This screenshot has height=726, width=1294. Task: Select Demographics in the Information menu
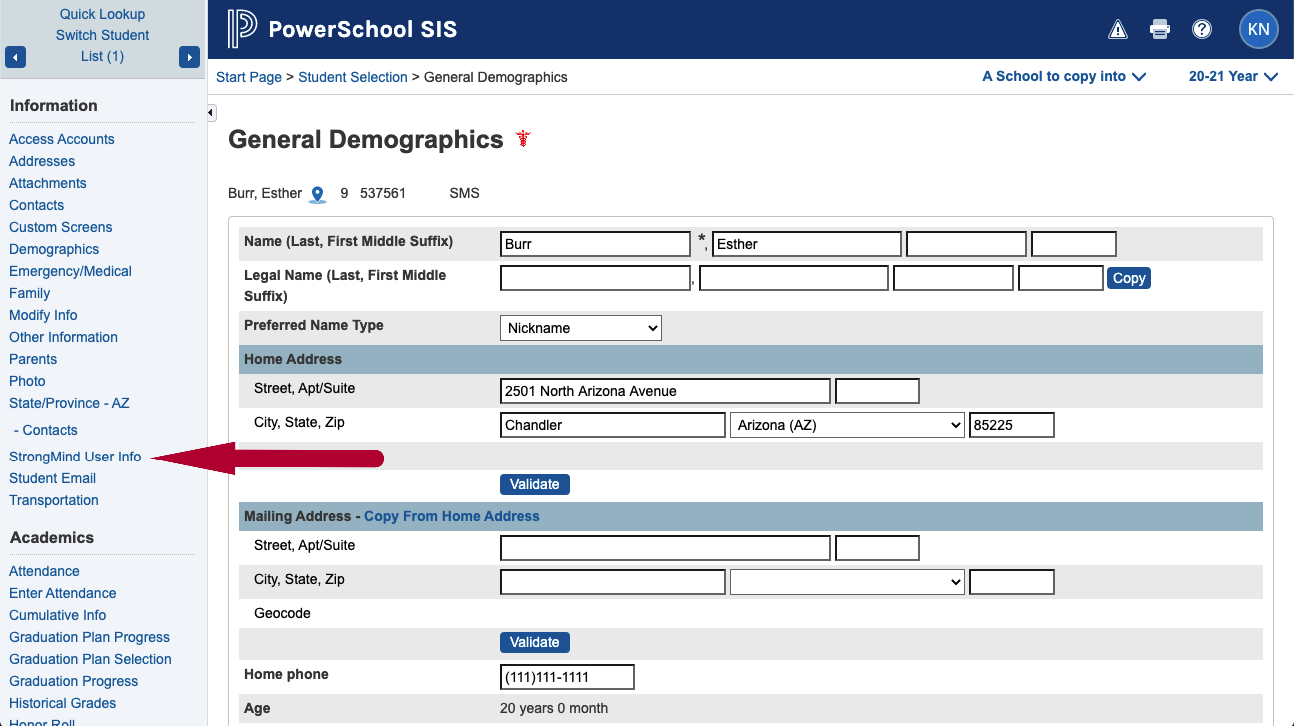tap(54, 249)
